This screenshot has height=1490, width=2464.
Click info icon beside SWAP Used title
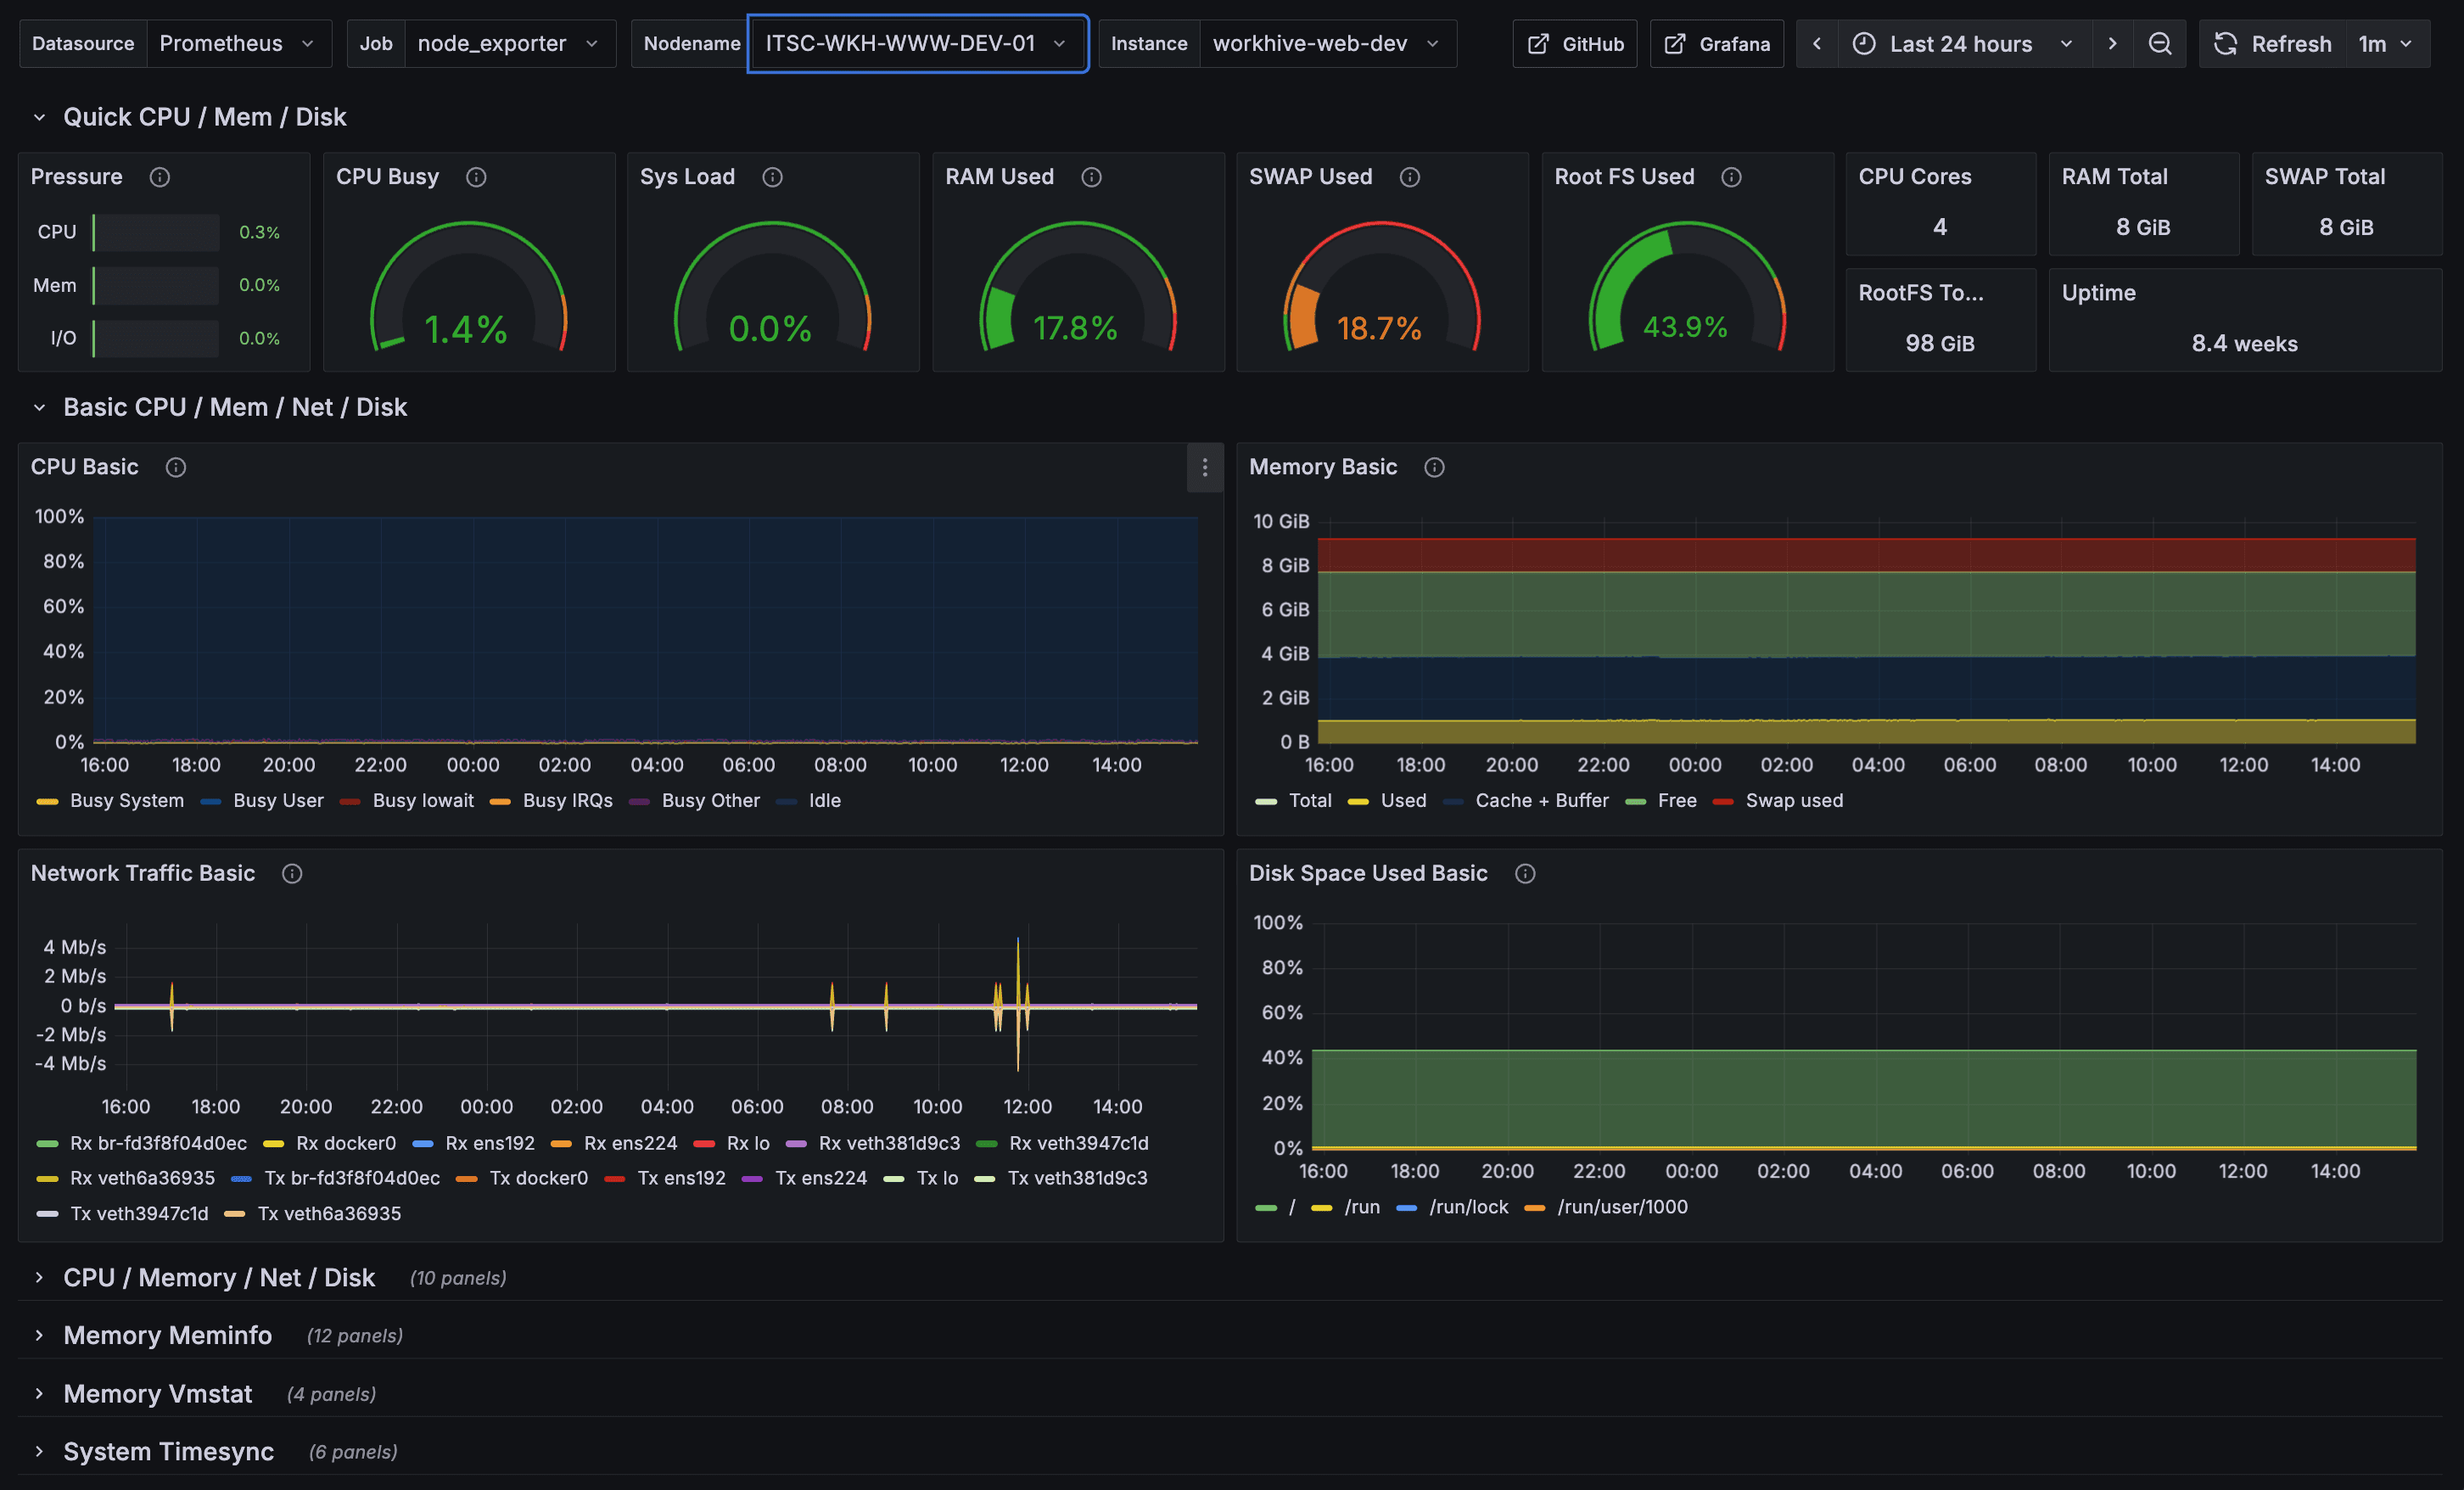1409,177
